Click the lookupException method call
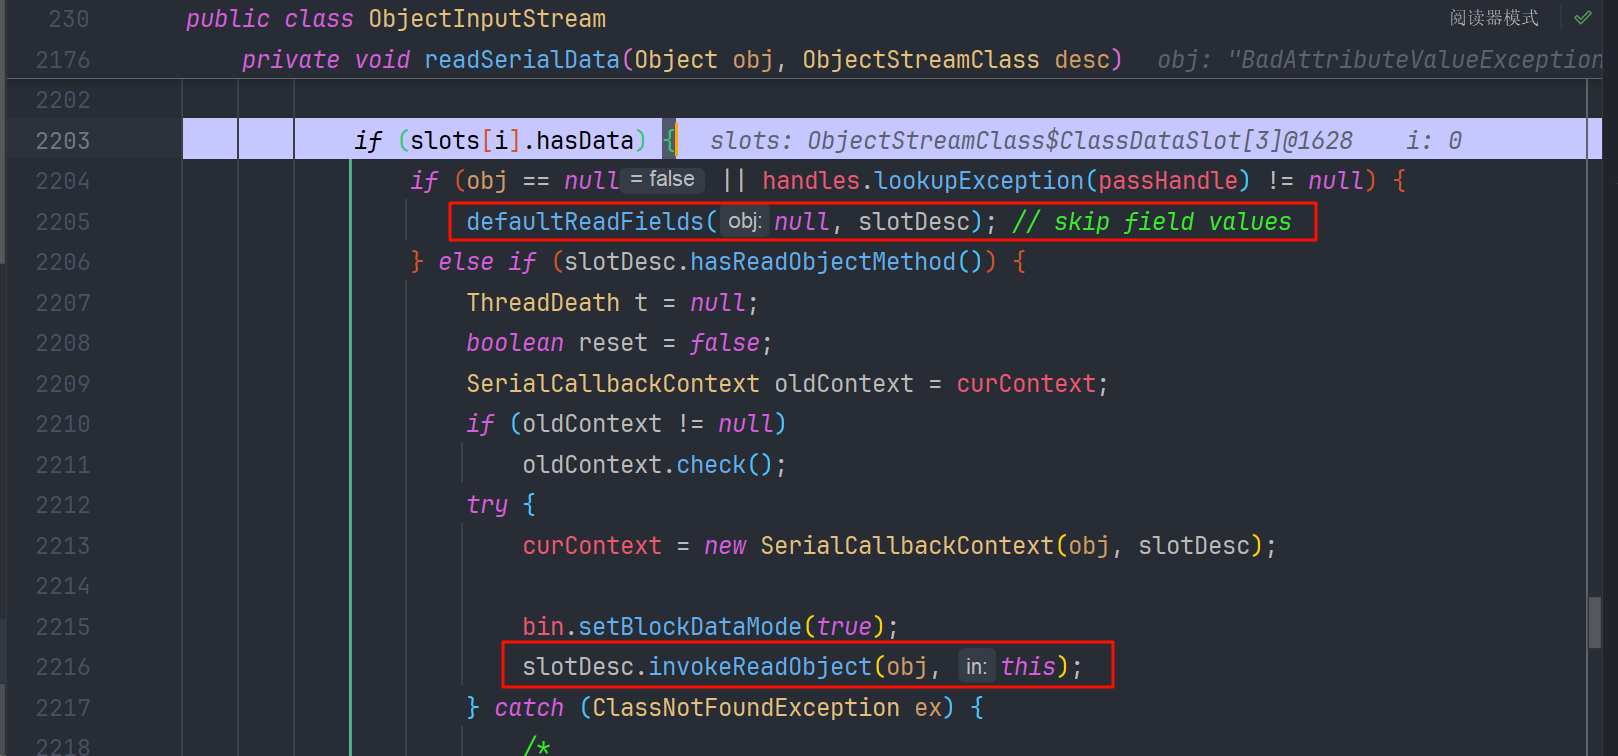Image resolution: width=1618 pixels, height=756 pixels. 979,181
